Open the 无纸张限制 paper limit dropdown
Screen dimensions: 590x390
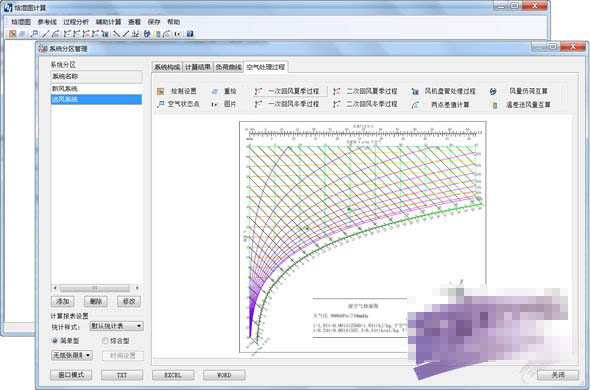coord(71,355)
